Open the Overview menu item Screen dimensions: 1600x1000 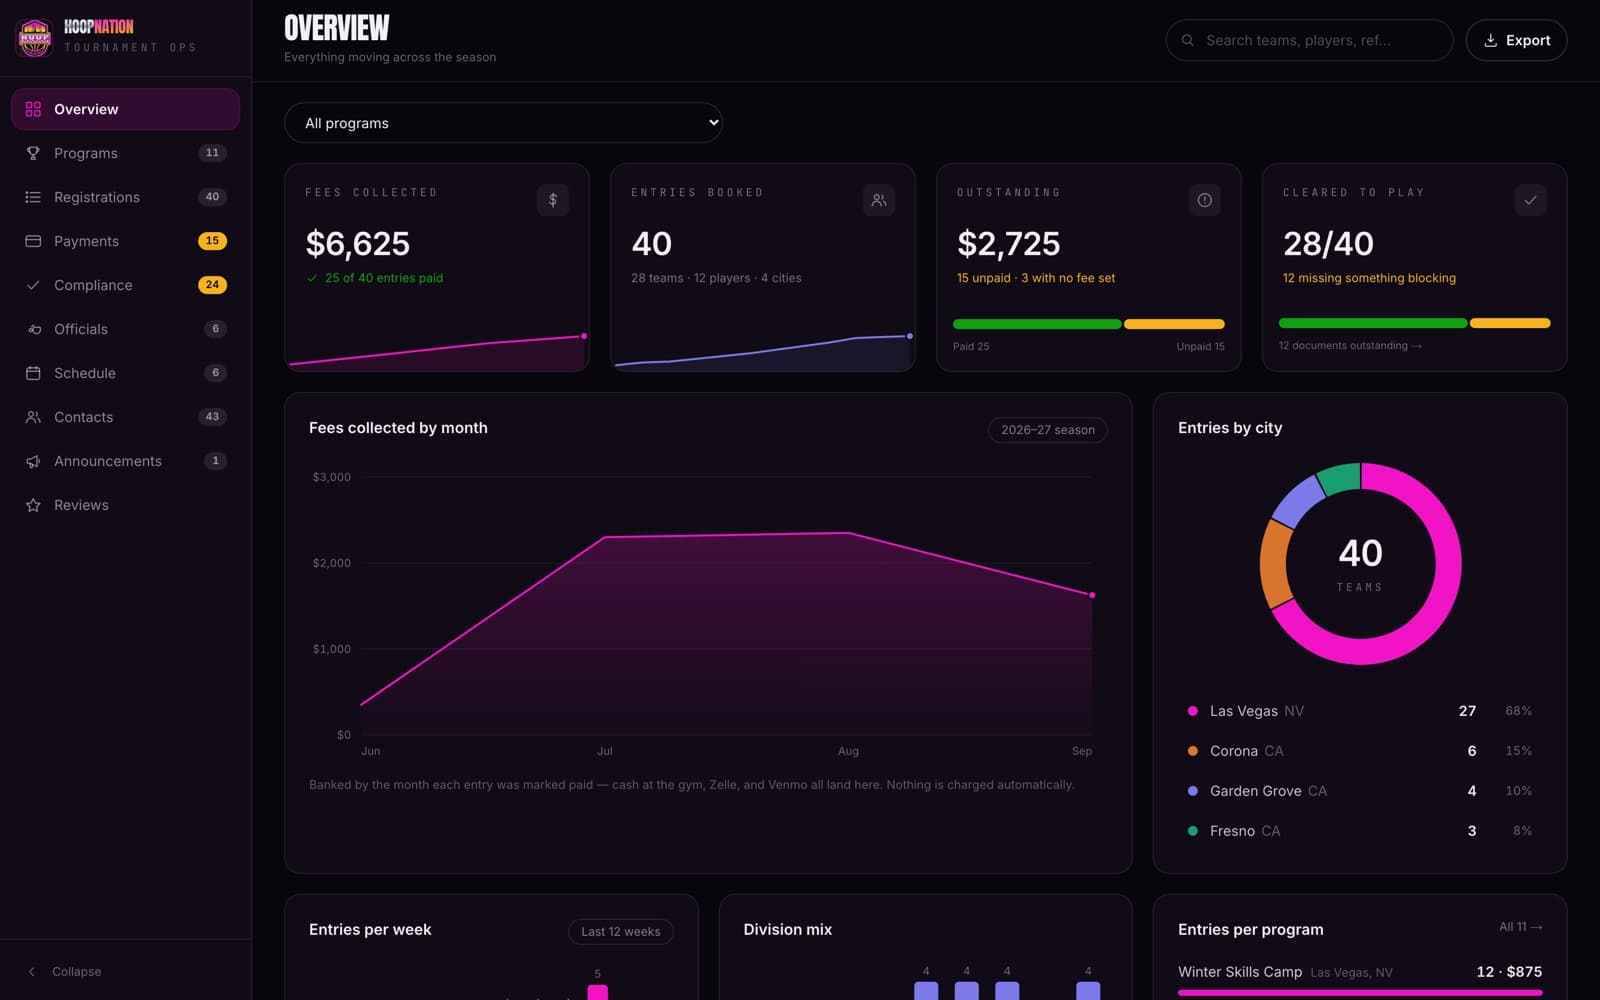tap(125, 109)
